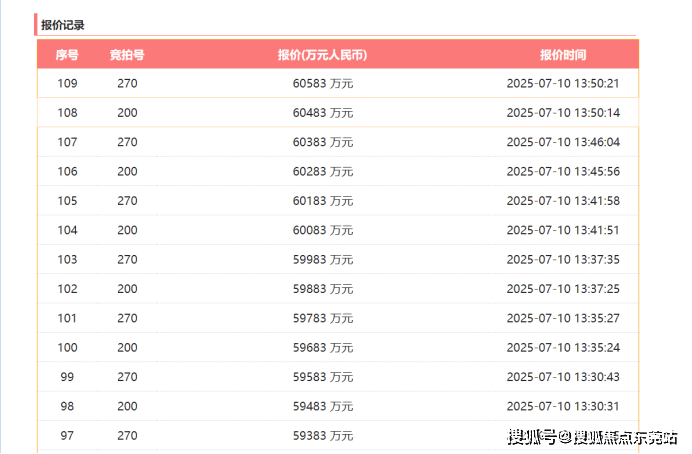The width and height of the screenshot is (692, 454).
Task: Select the row with sequence number 100
Action: pos(67,348)
